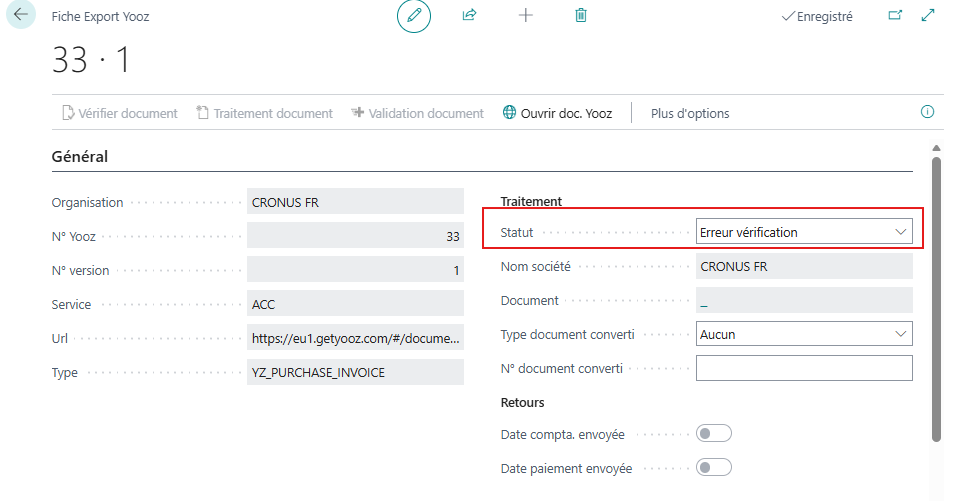Open Type document converti dropdown
The width and height of the screenshot is (968, 501).
point(804,334)
